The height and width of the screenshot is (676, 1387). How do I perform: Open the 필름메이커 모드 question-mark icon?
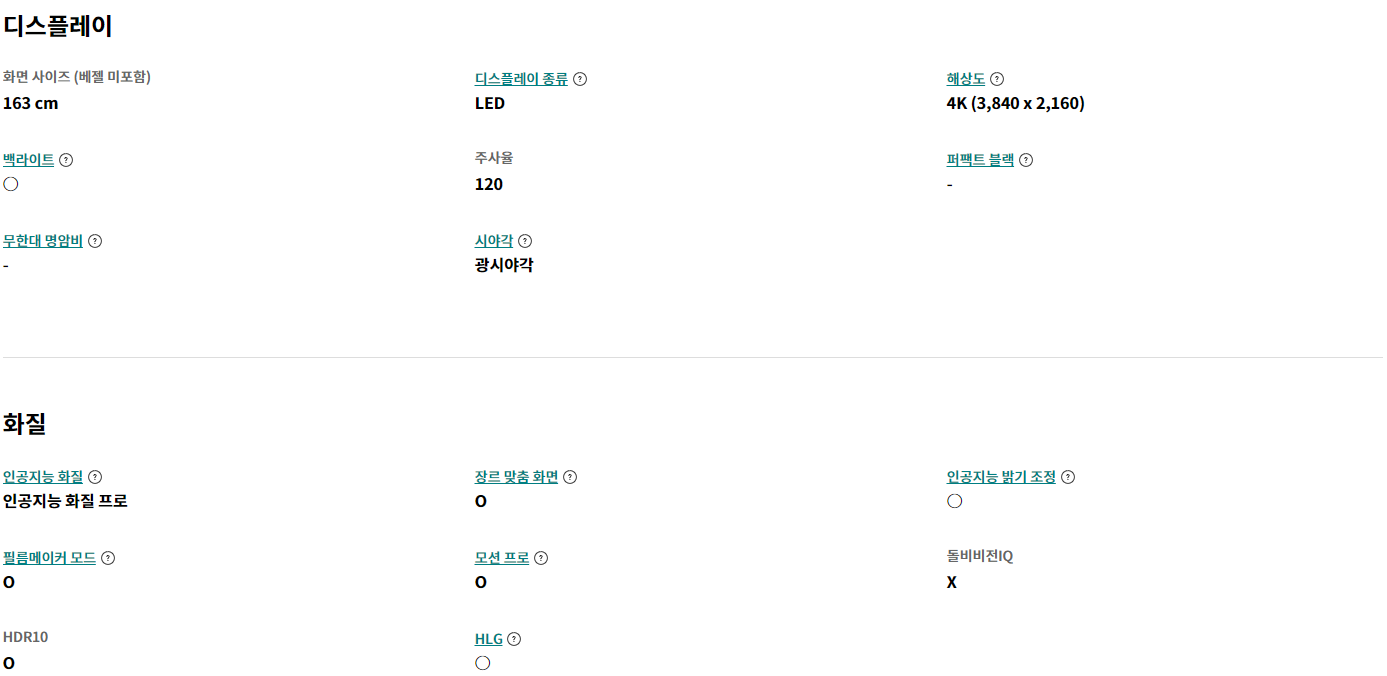[x=108, y=558]
